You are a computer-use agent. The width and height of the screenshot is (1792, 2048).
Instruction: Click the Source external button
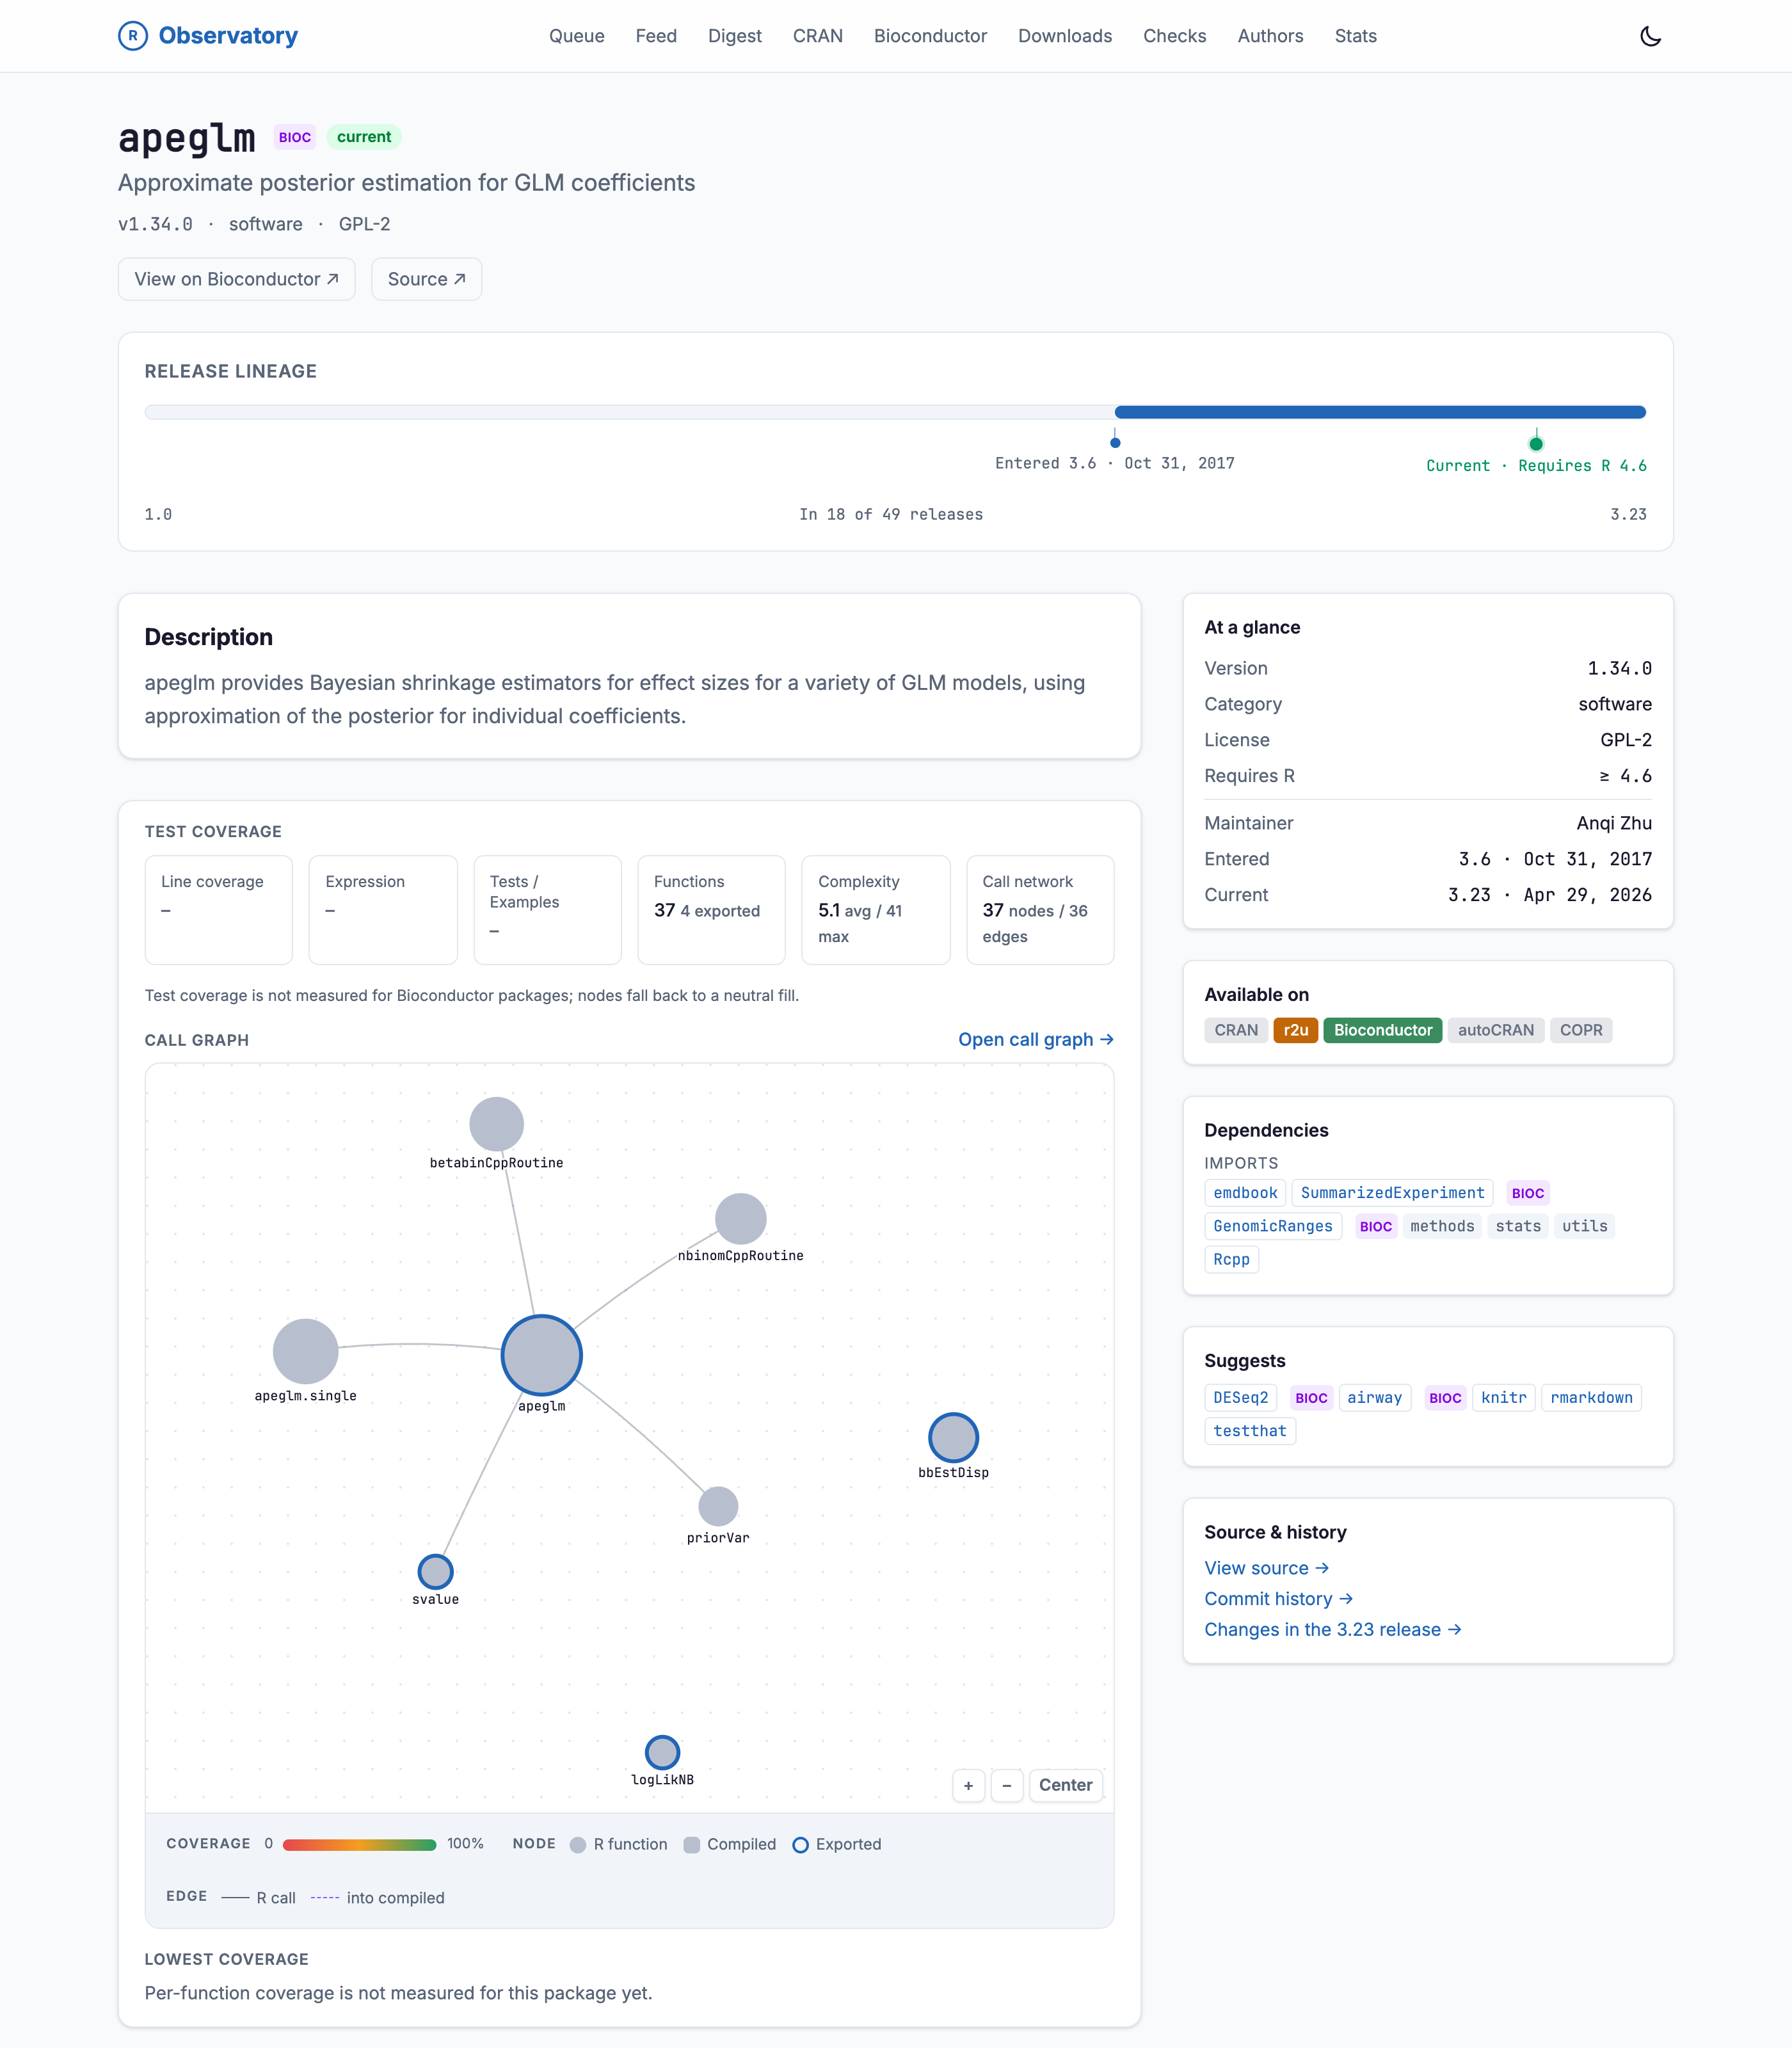pos(427,279)
